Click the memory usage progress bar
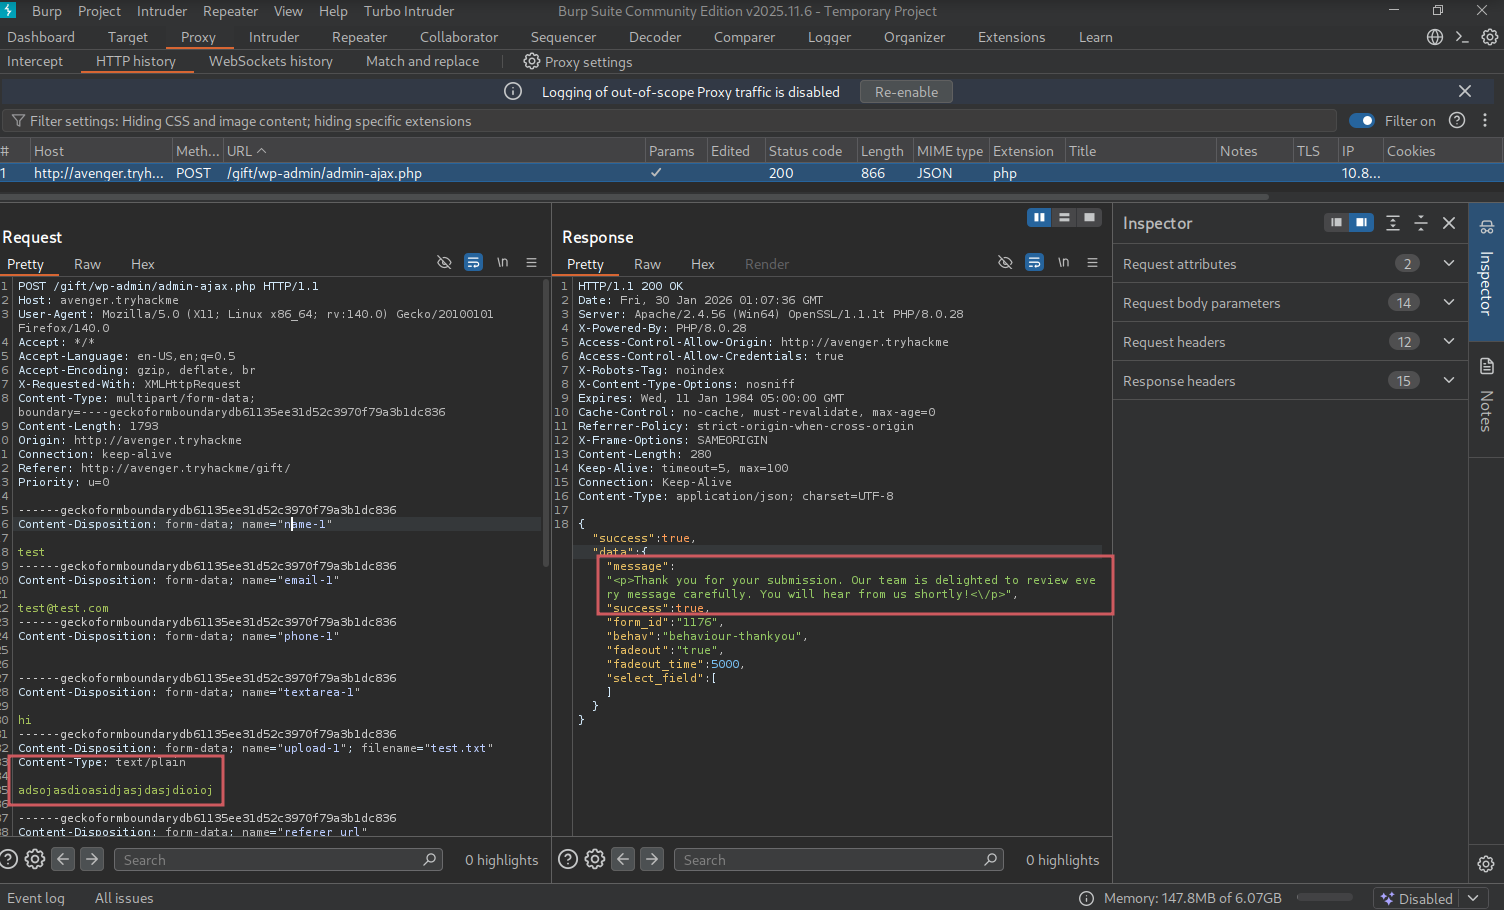The width and height of the screenshot is (1504, 910). click(x=1324, y=898)
